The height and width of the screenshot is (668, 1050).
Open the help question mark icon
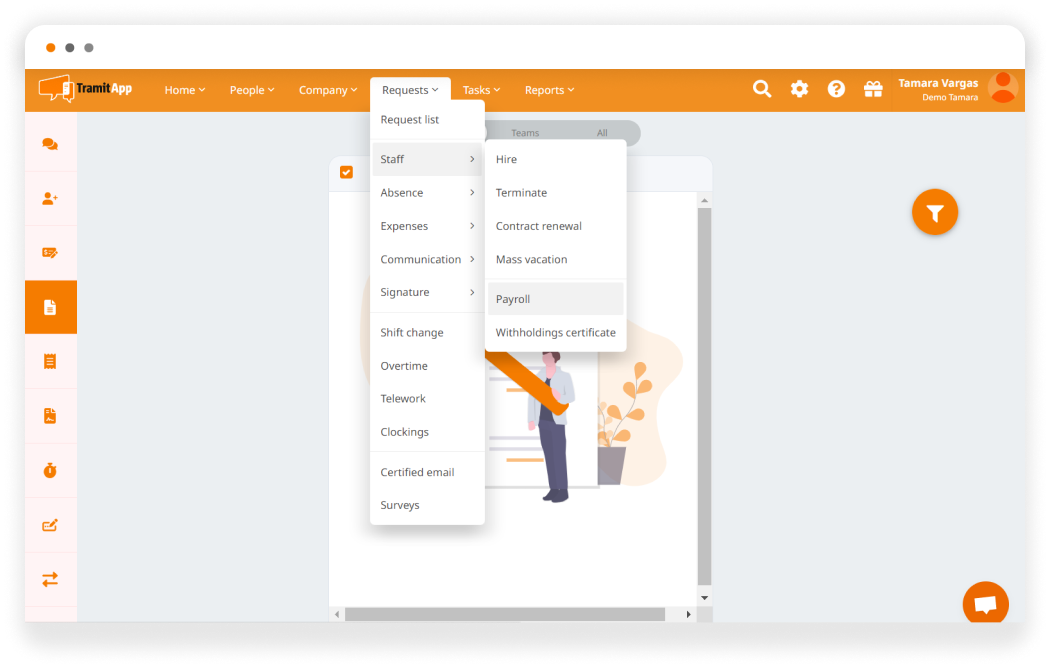[836, 89]
